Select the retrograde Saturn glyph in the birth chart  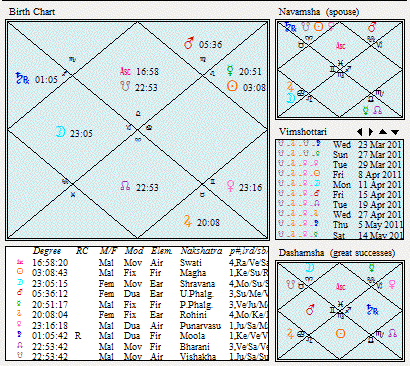[22, 78]
